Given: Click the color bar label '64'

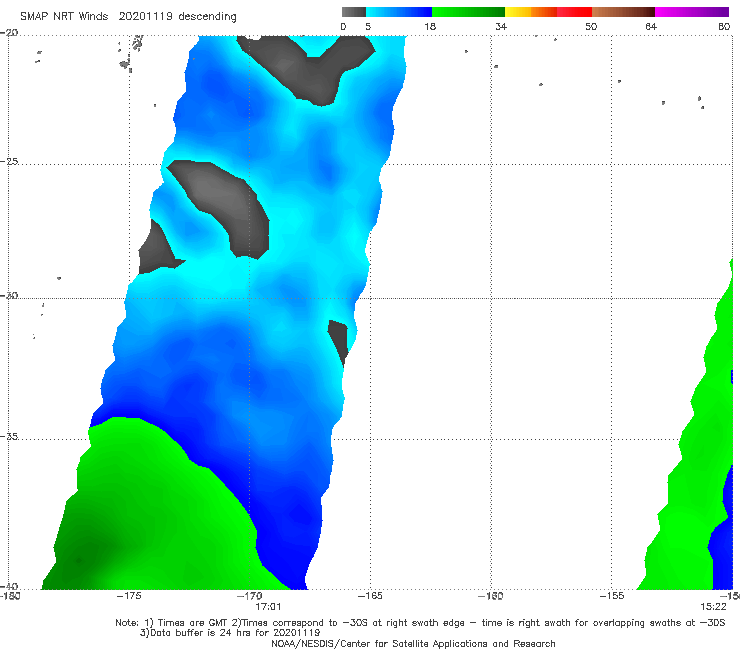Looking at the screenshot, I should click(x=651, y=27).
